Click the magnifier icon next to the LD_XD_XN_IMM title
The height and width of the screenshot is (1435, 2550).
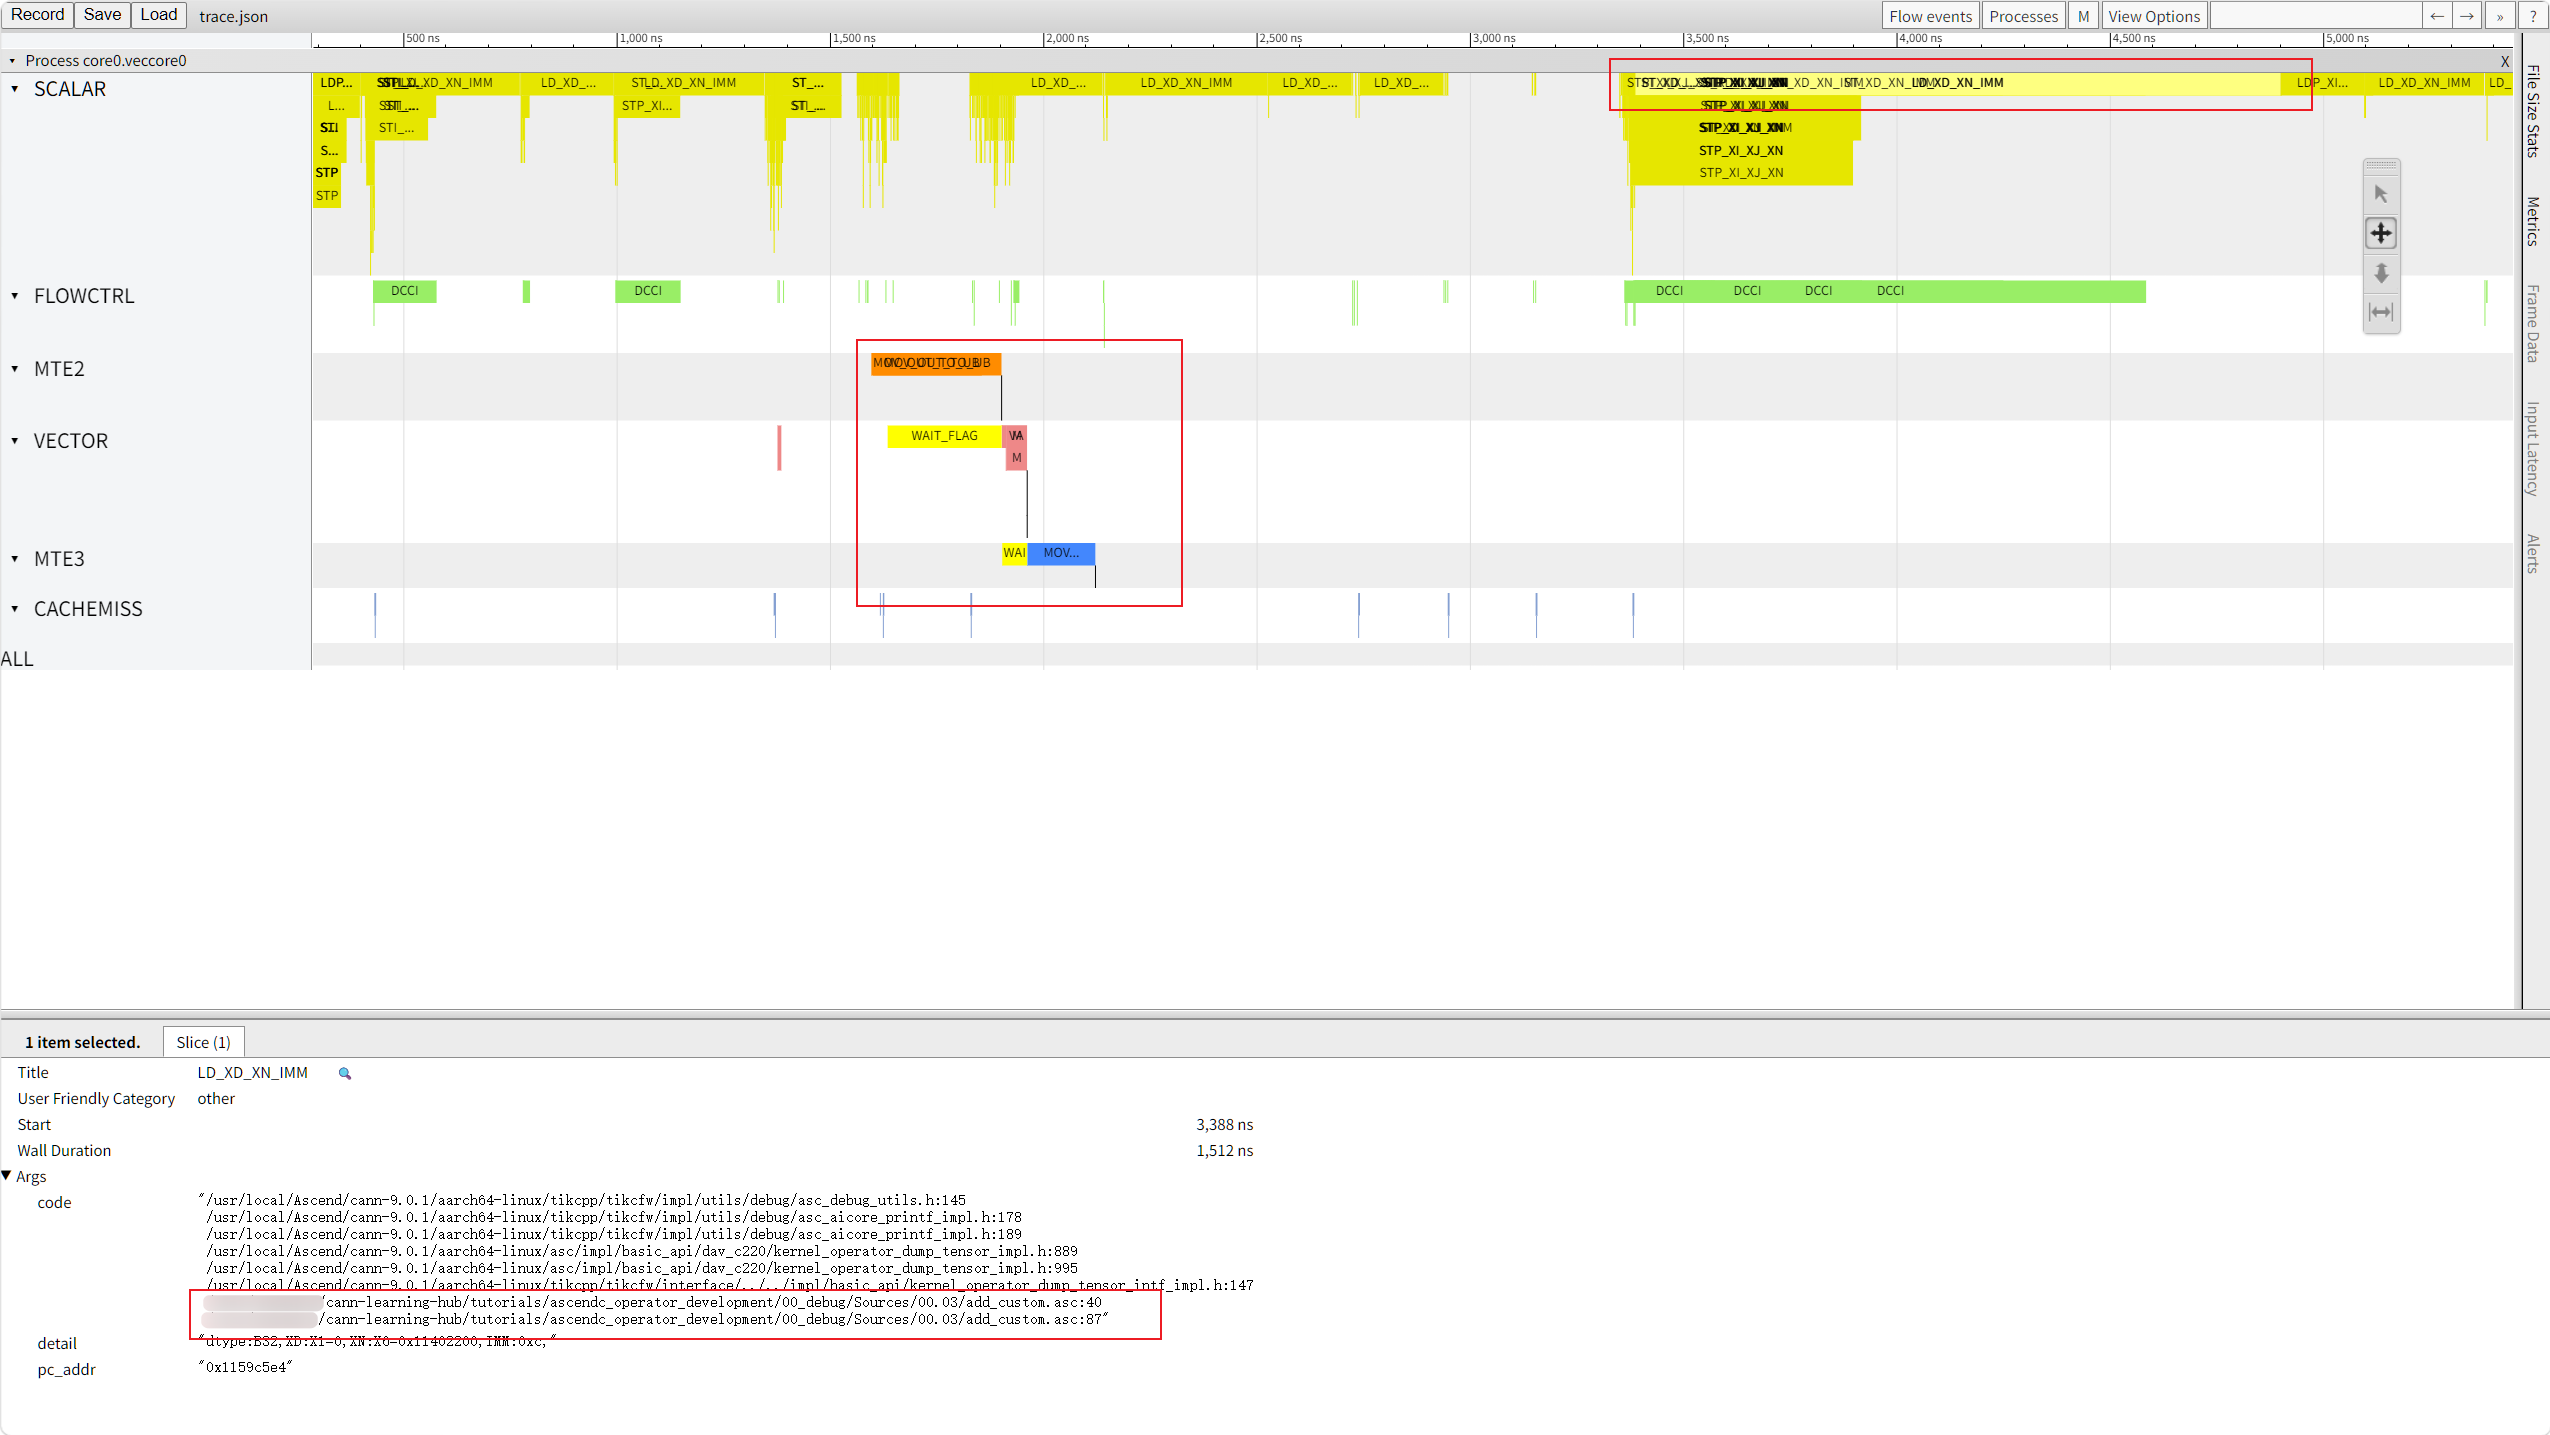[x=345, y=1073]
